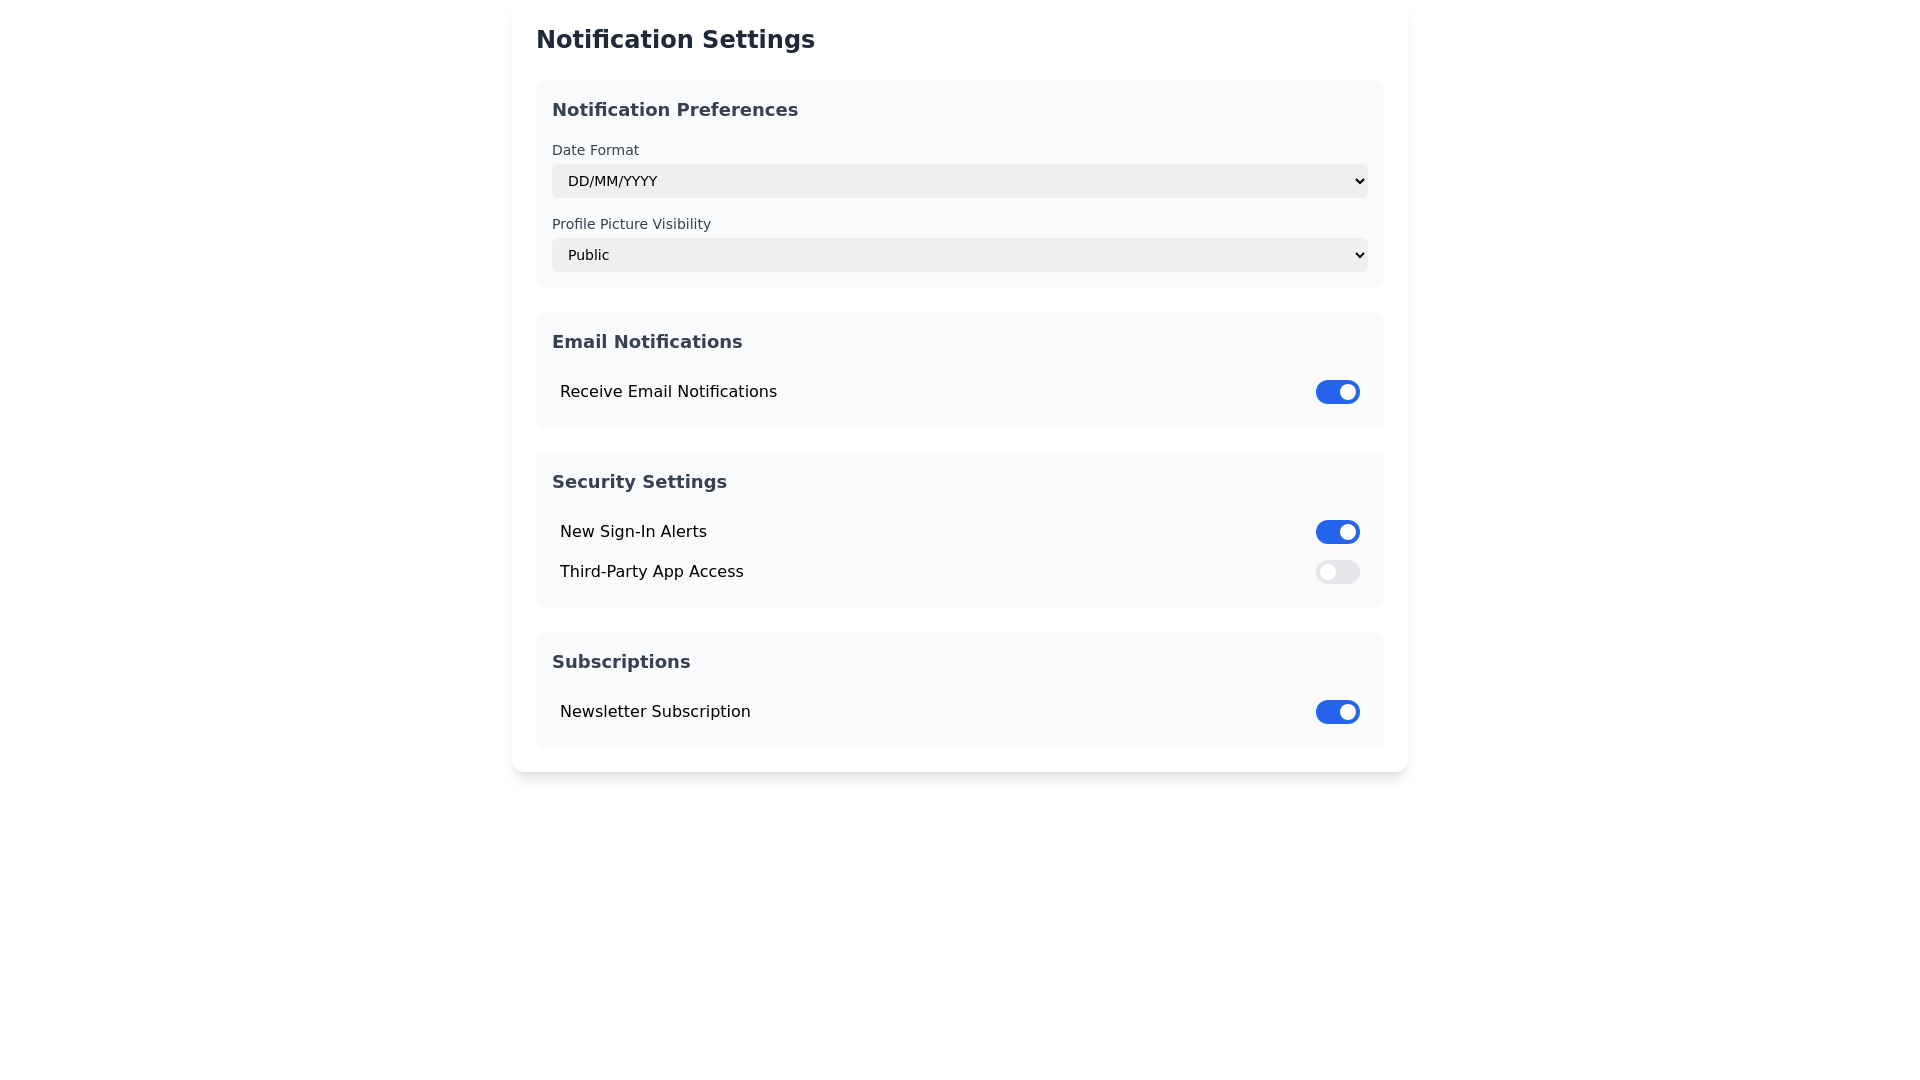
Task: Enable Third-Party App Access toggle
Action: (x=1337, y=572)
